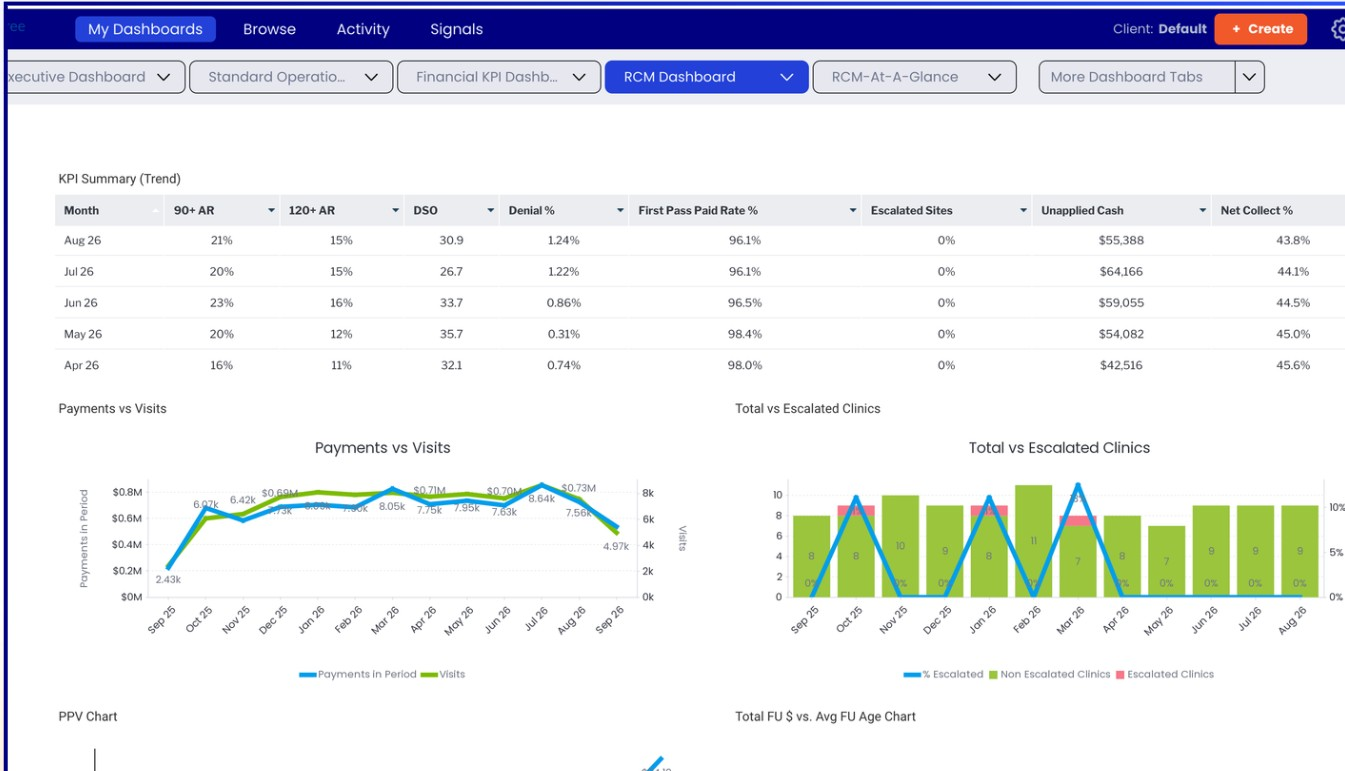Open the DSO column filter arrow
Screen dimensions: 1345x771
[x=490, y=211]
